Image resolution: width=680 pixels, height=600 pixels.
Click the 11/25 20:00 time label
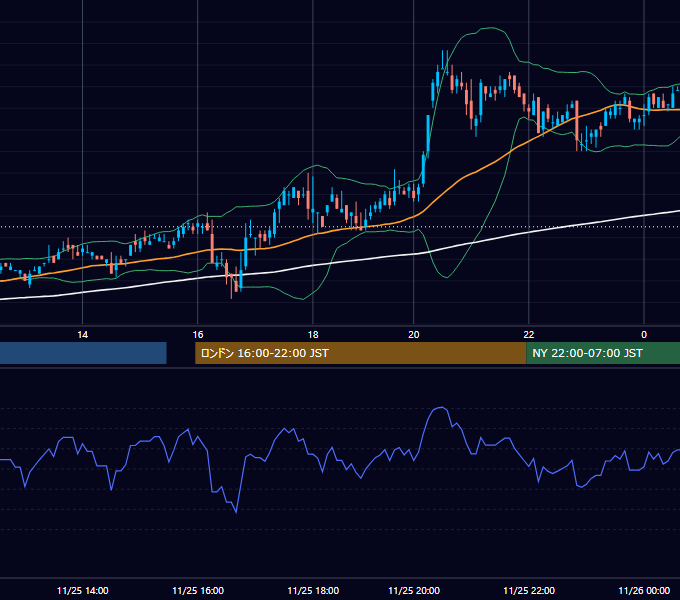pyautogui.click(x=414, y=590)
